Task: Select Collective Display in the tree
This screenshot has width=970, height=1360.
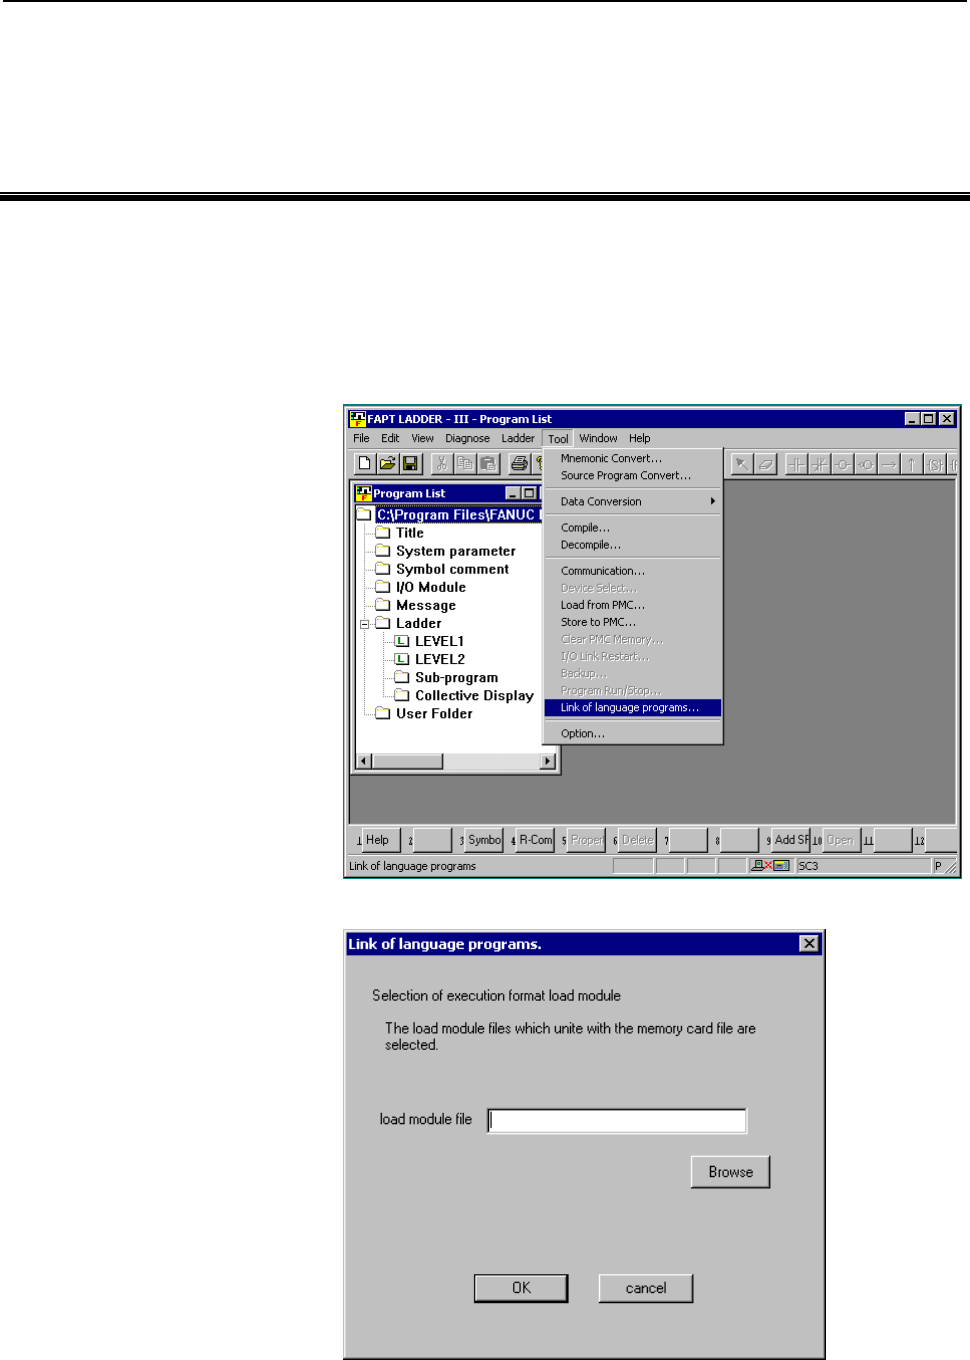Action: tap(474, 695)
